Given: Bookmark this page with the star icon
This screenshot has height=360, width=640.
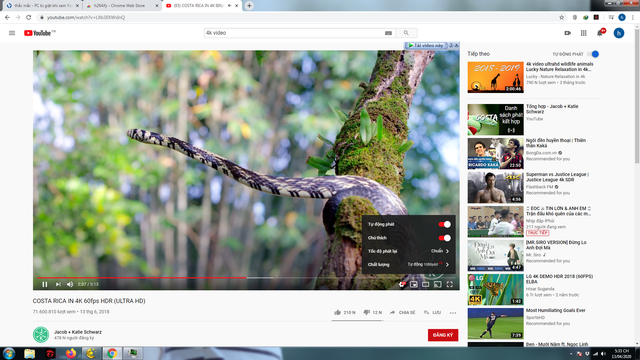Looking at the screenshot, I should point(562,17).
